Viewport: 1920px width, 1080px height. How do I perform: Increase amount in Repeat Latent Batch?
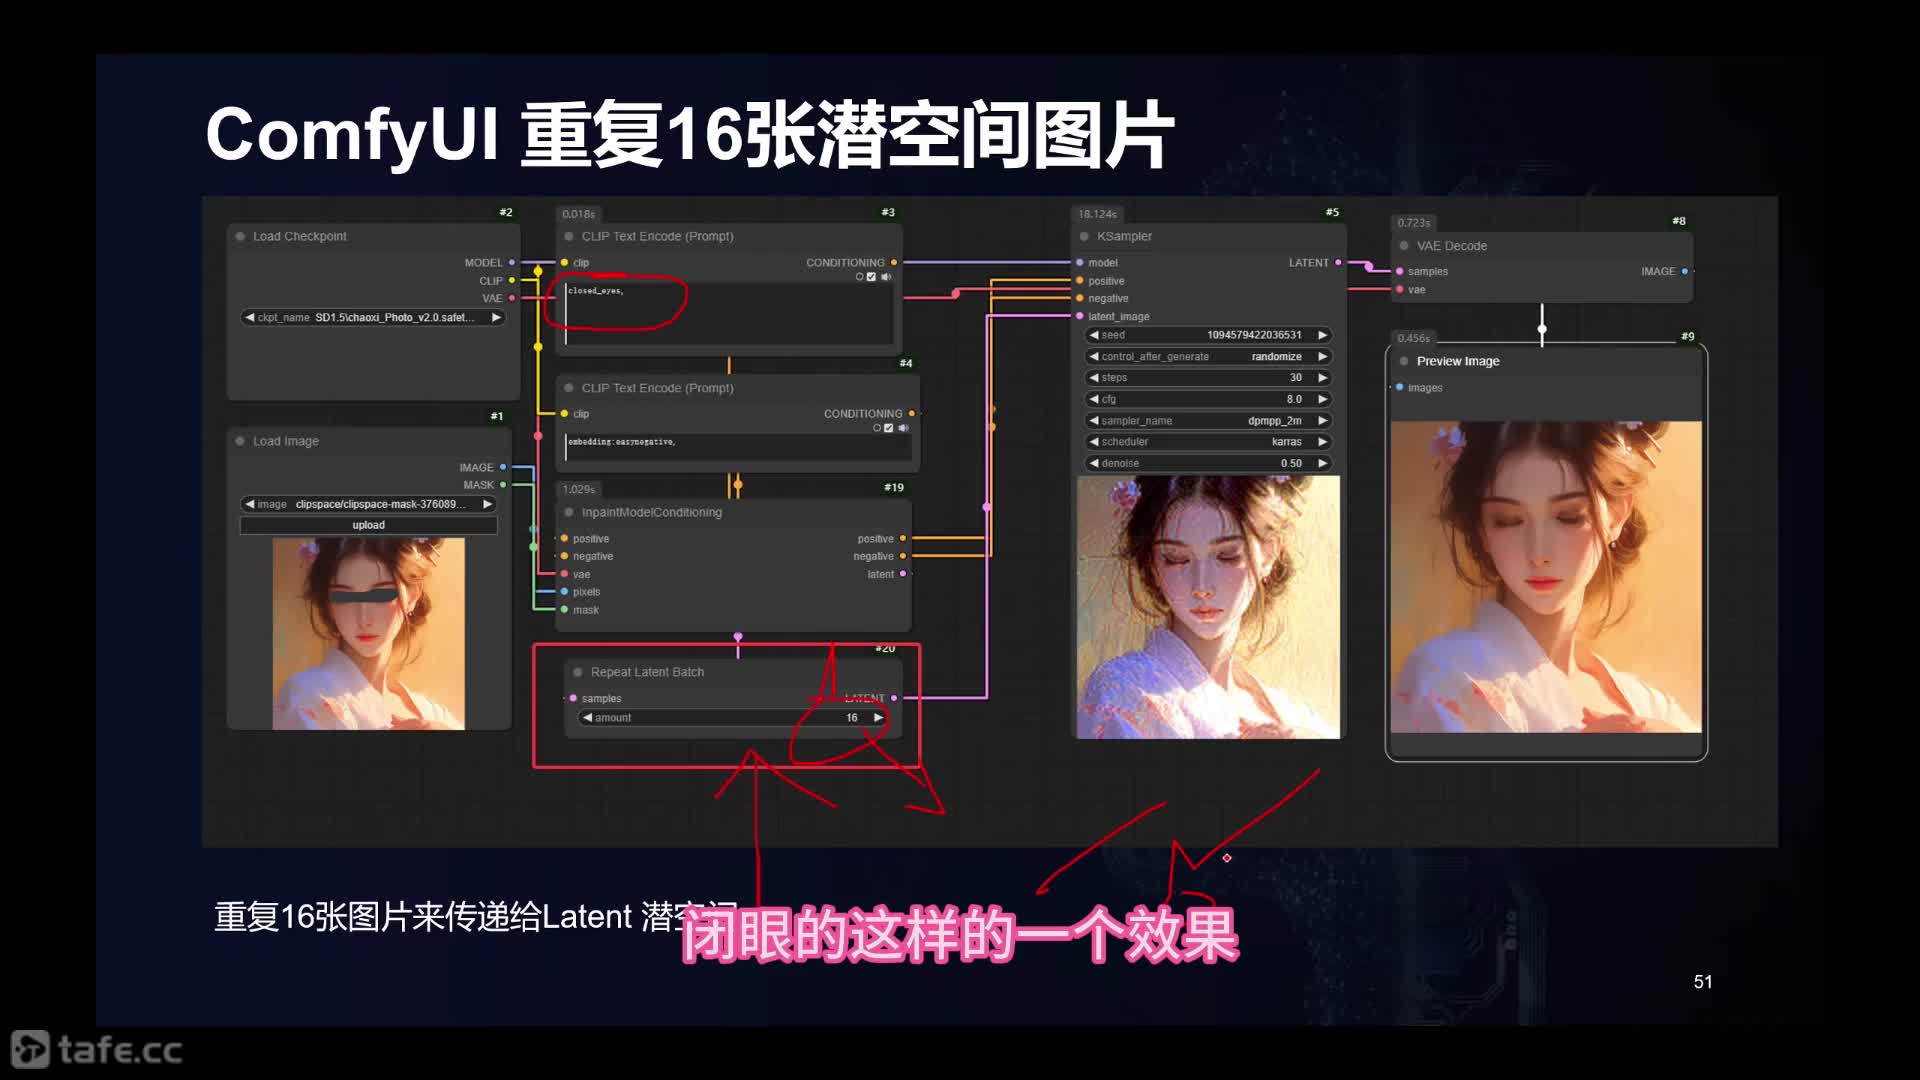coord(878,718)
